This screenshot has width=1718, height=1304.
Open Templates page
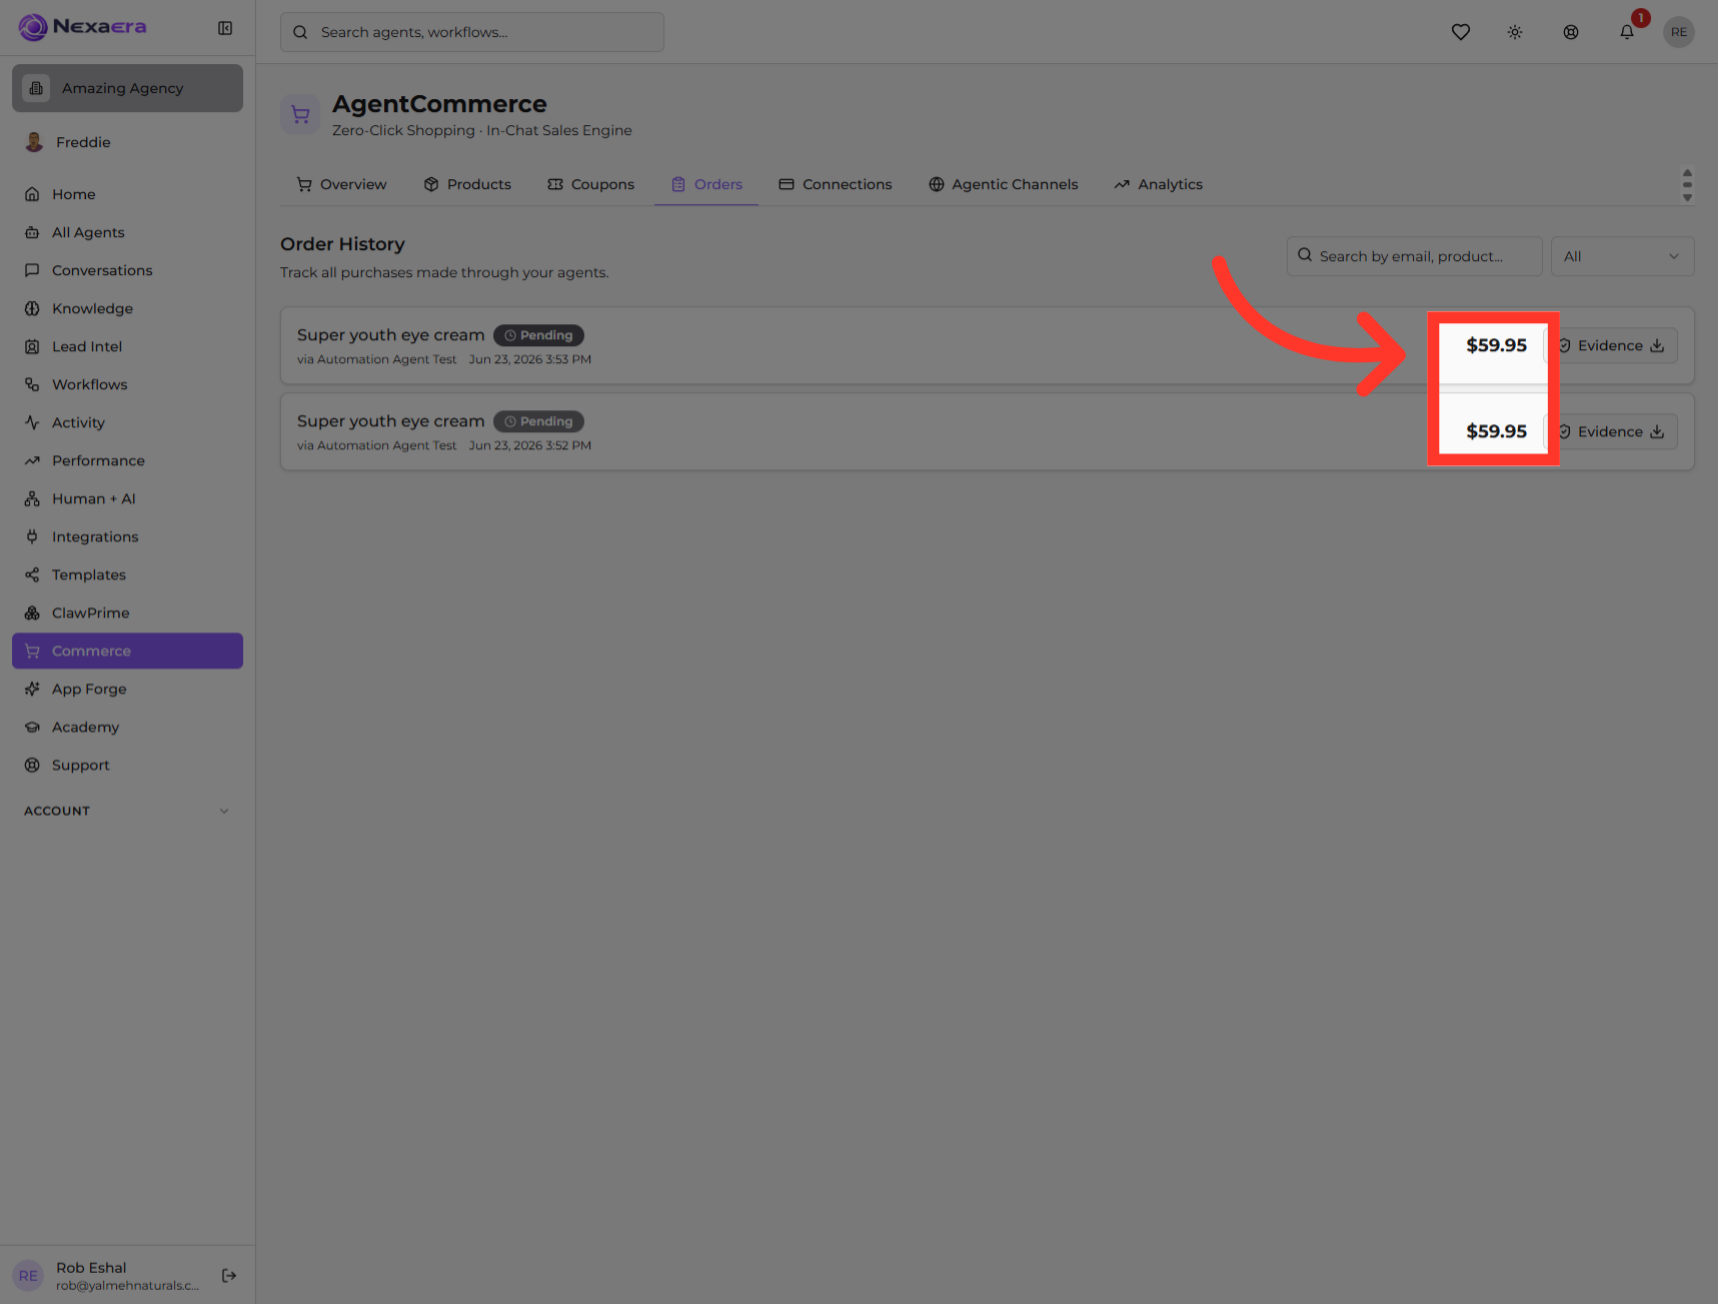click(x=127, y=574)
